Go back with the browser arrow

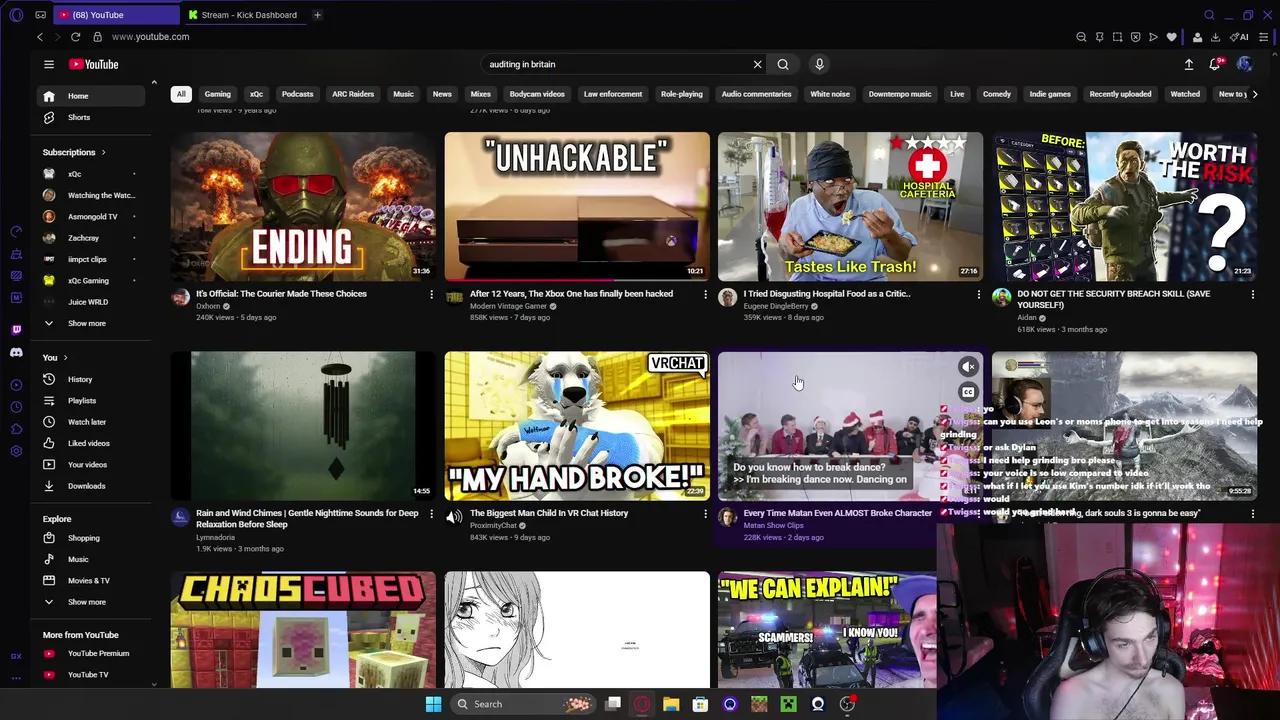coord(40,37)
